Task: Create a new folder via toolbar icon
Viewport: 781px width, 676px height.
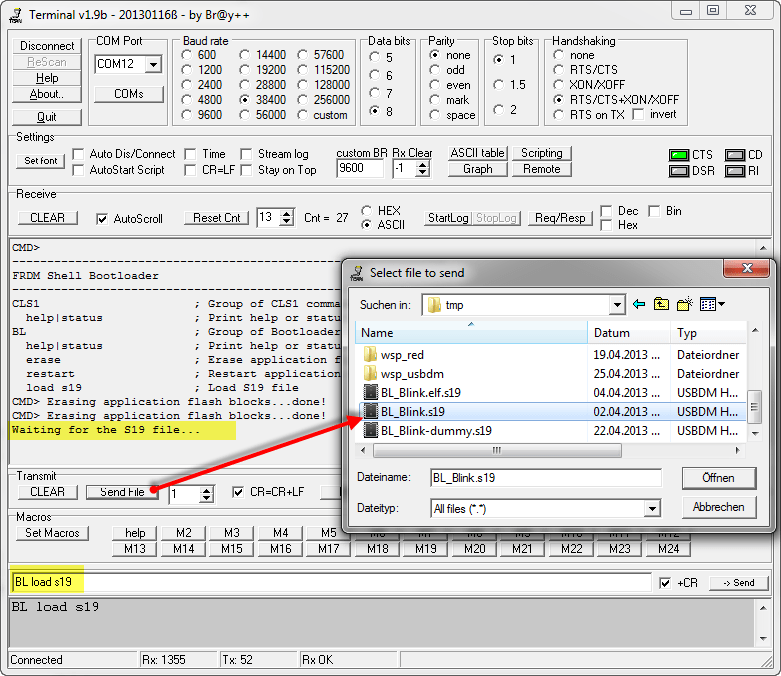Action: coord(685,304)
